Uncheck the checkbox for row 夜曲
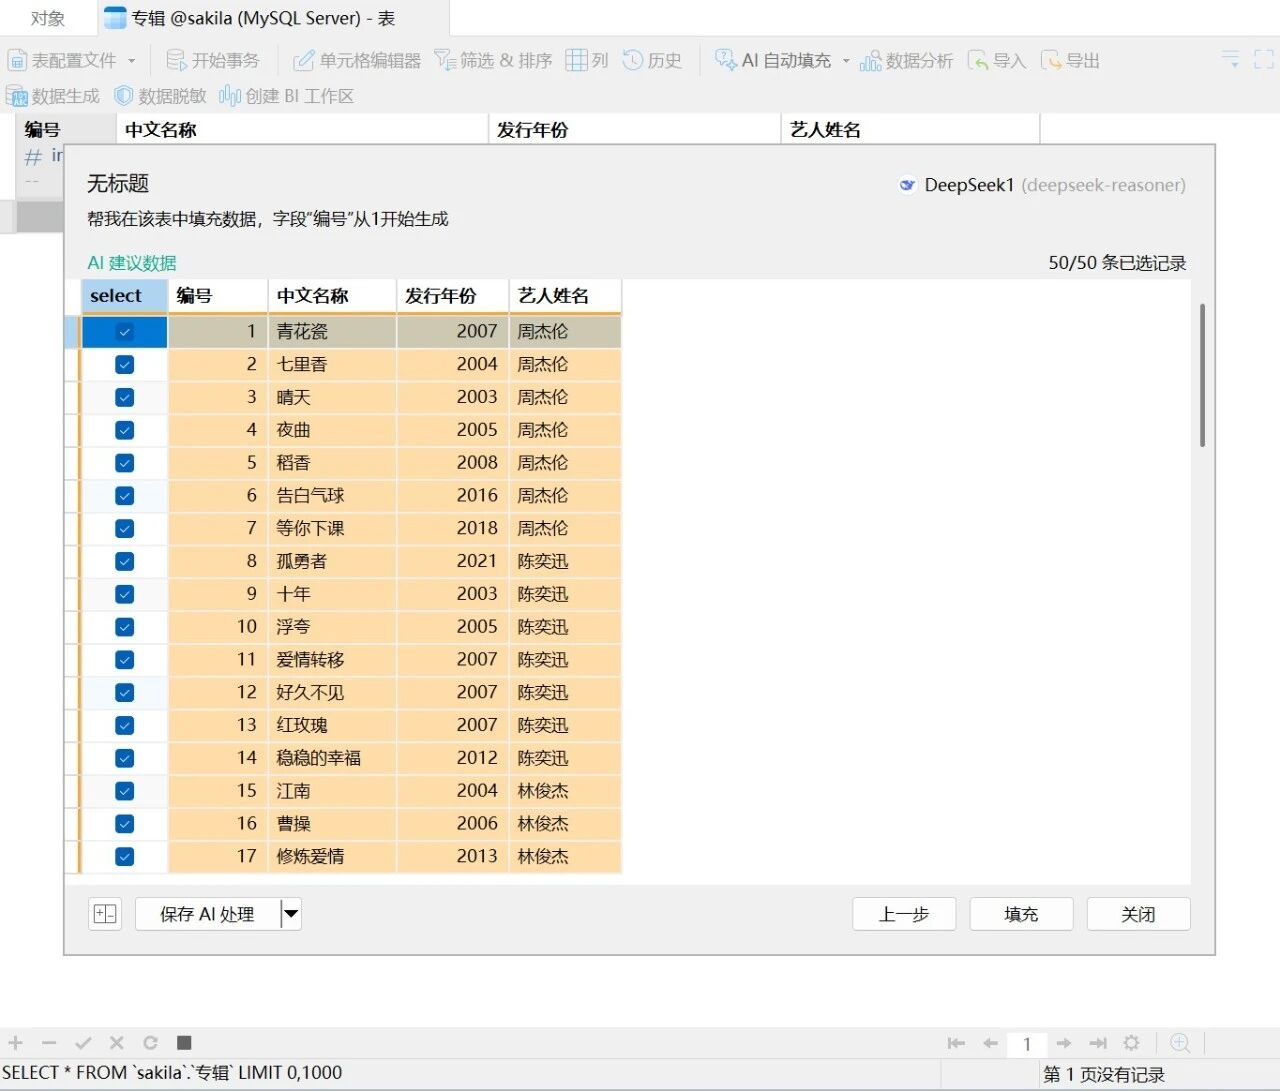The image size is (1280, 1091). point(125,431)
